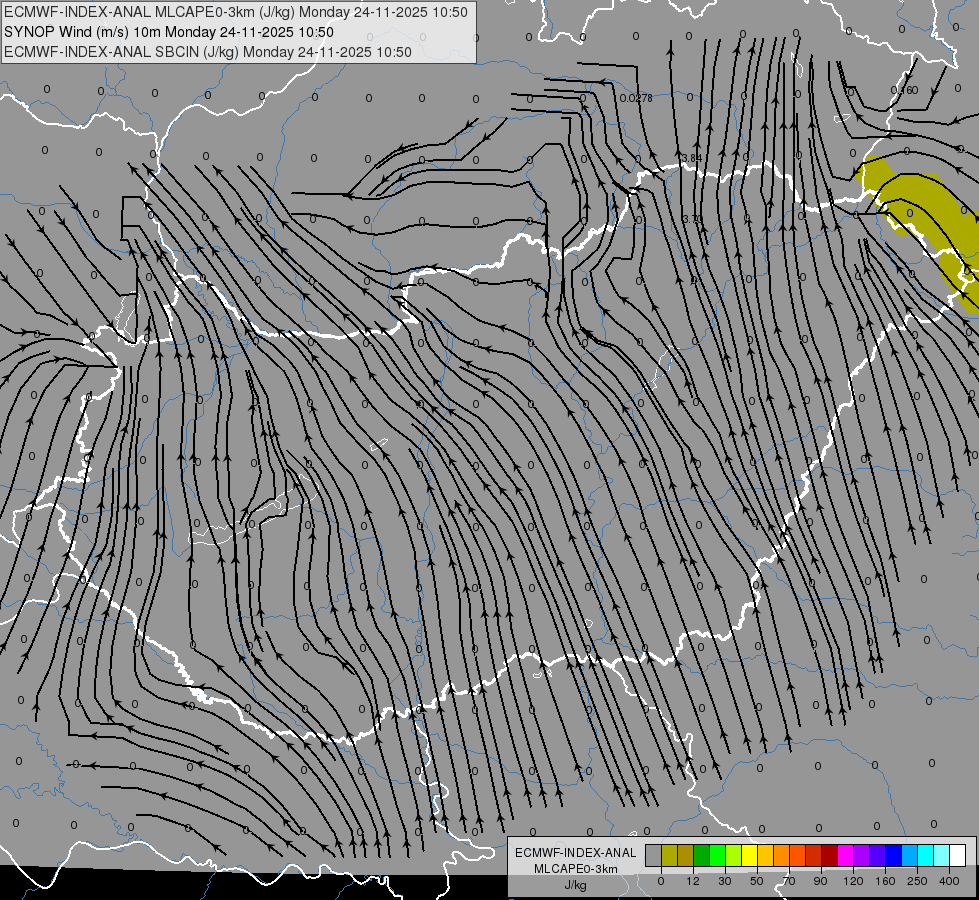Select the bright green legend swatch

[717, 855]
